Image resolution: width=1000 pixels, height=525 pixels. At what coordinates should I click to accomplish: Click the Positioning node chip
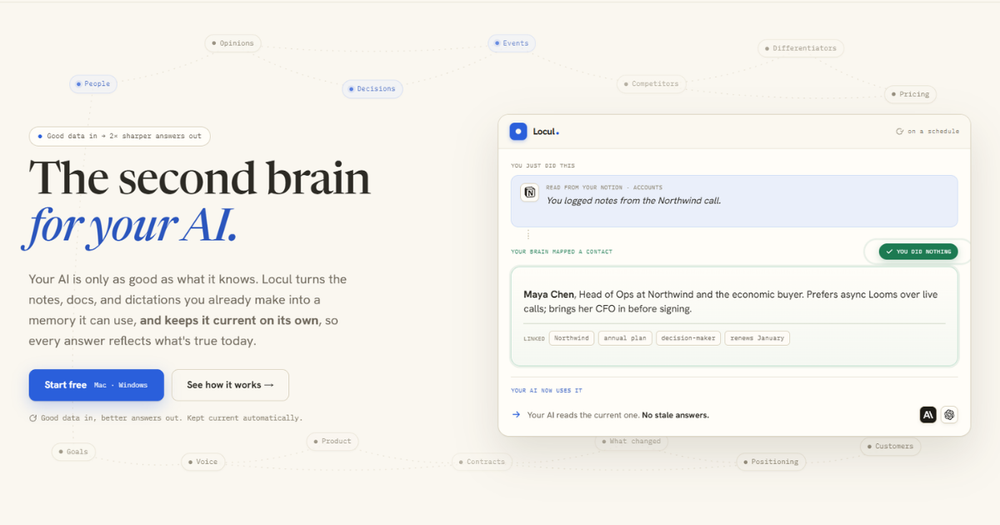coord(770,462)
